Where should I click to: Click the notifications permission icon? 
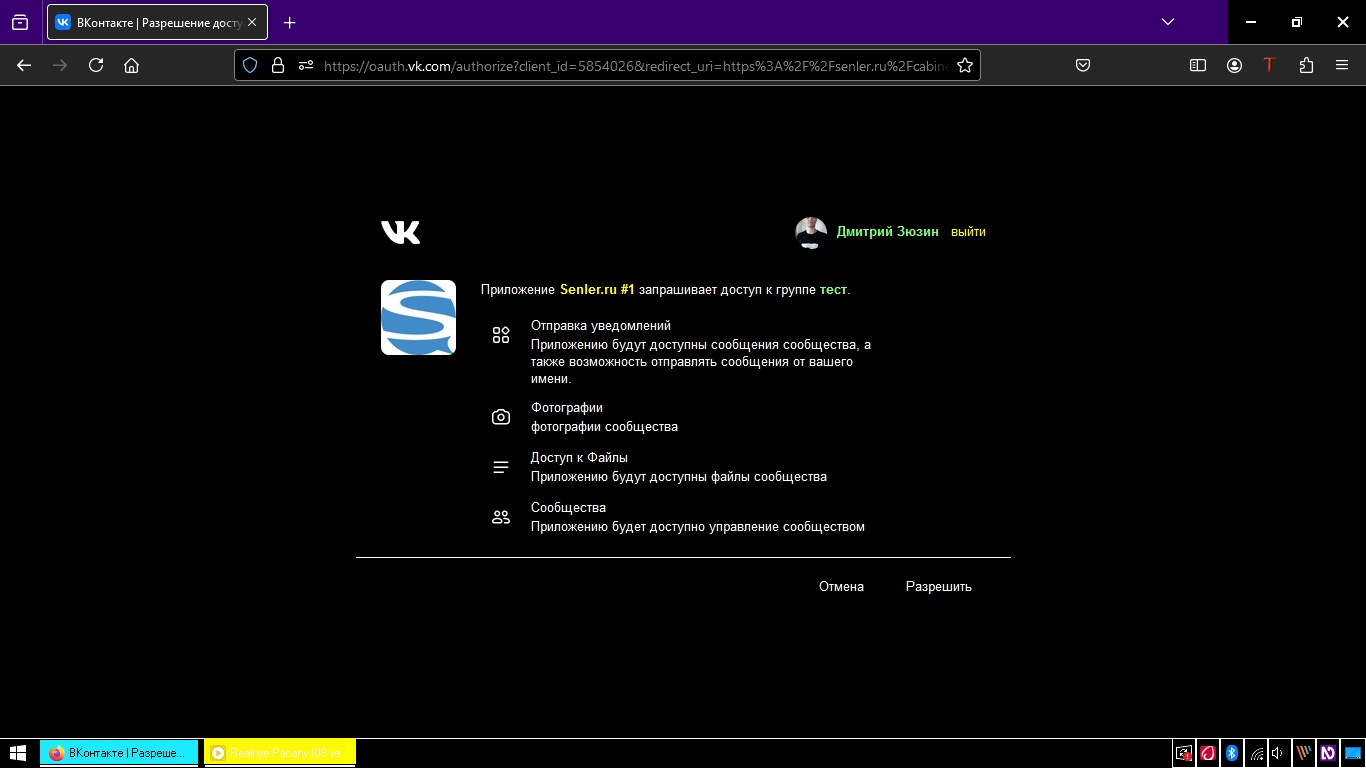coord(501,335)
